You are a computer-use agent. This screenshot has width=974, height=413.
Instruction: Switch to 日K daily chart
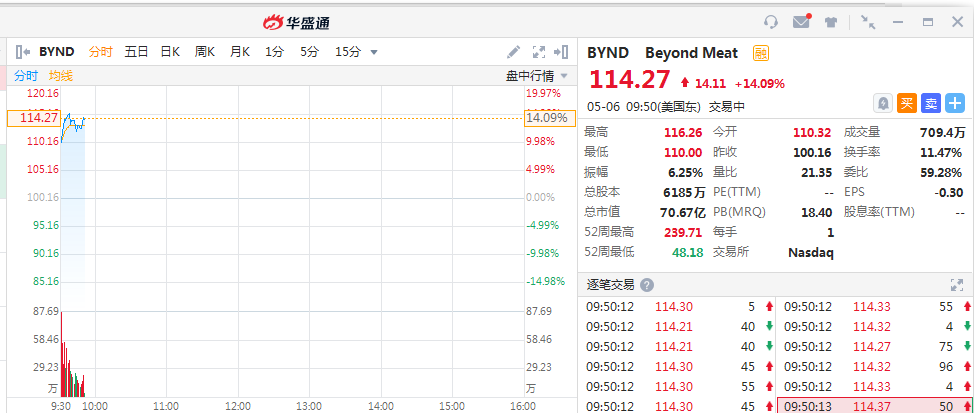(x=170, y=52)
